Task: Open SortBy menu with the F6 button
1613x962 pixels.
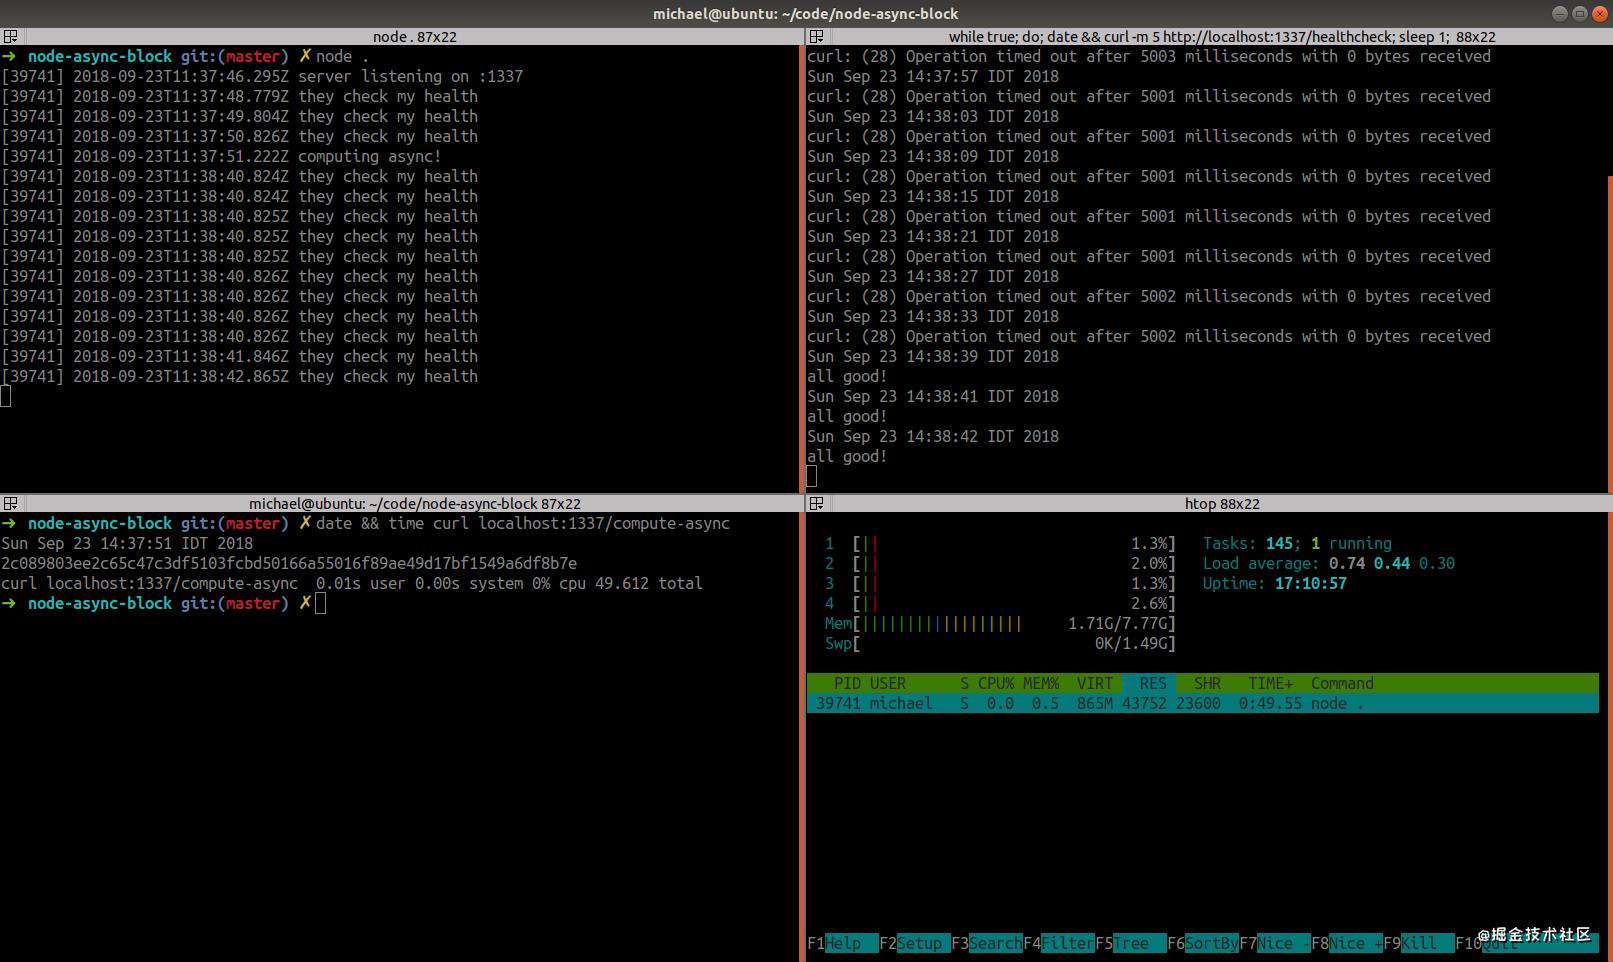Action: [1203, 943]
